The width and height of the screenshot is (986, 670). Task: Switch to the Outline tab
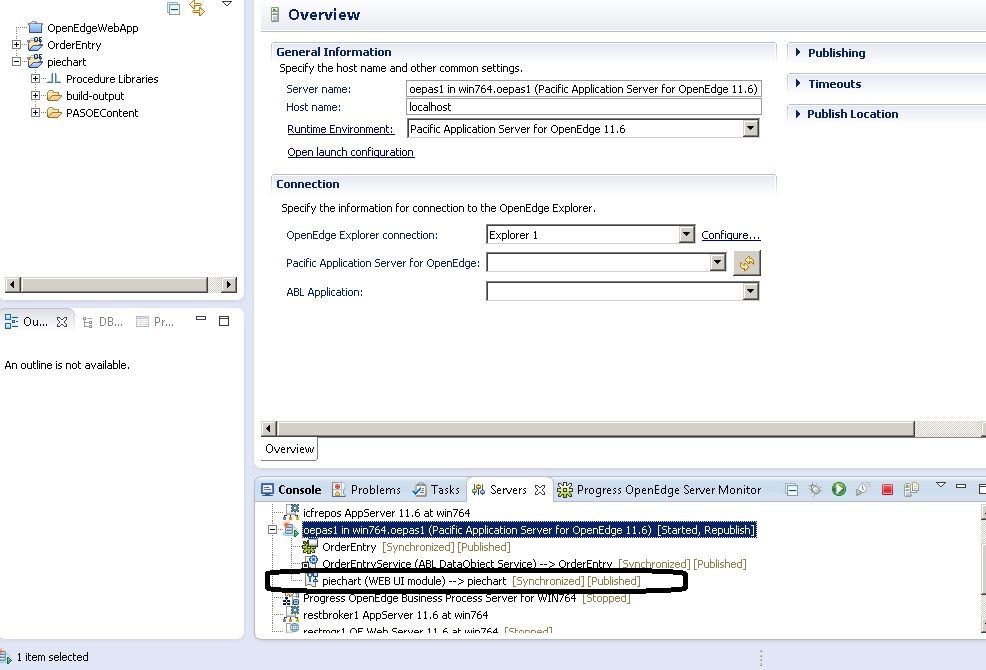click(35, 321)
